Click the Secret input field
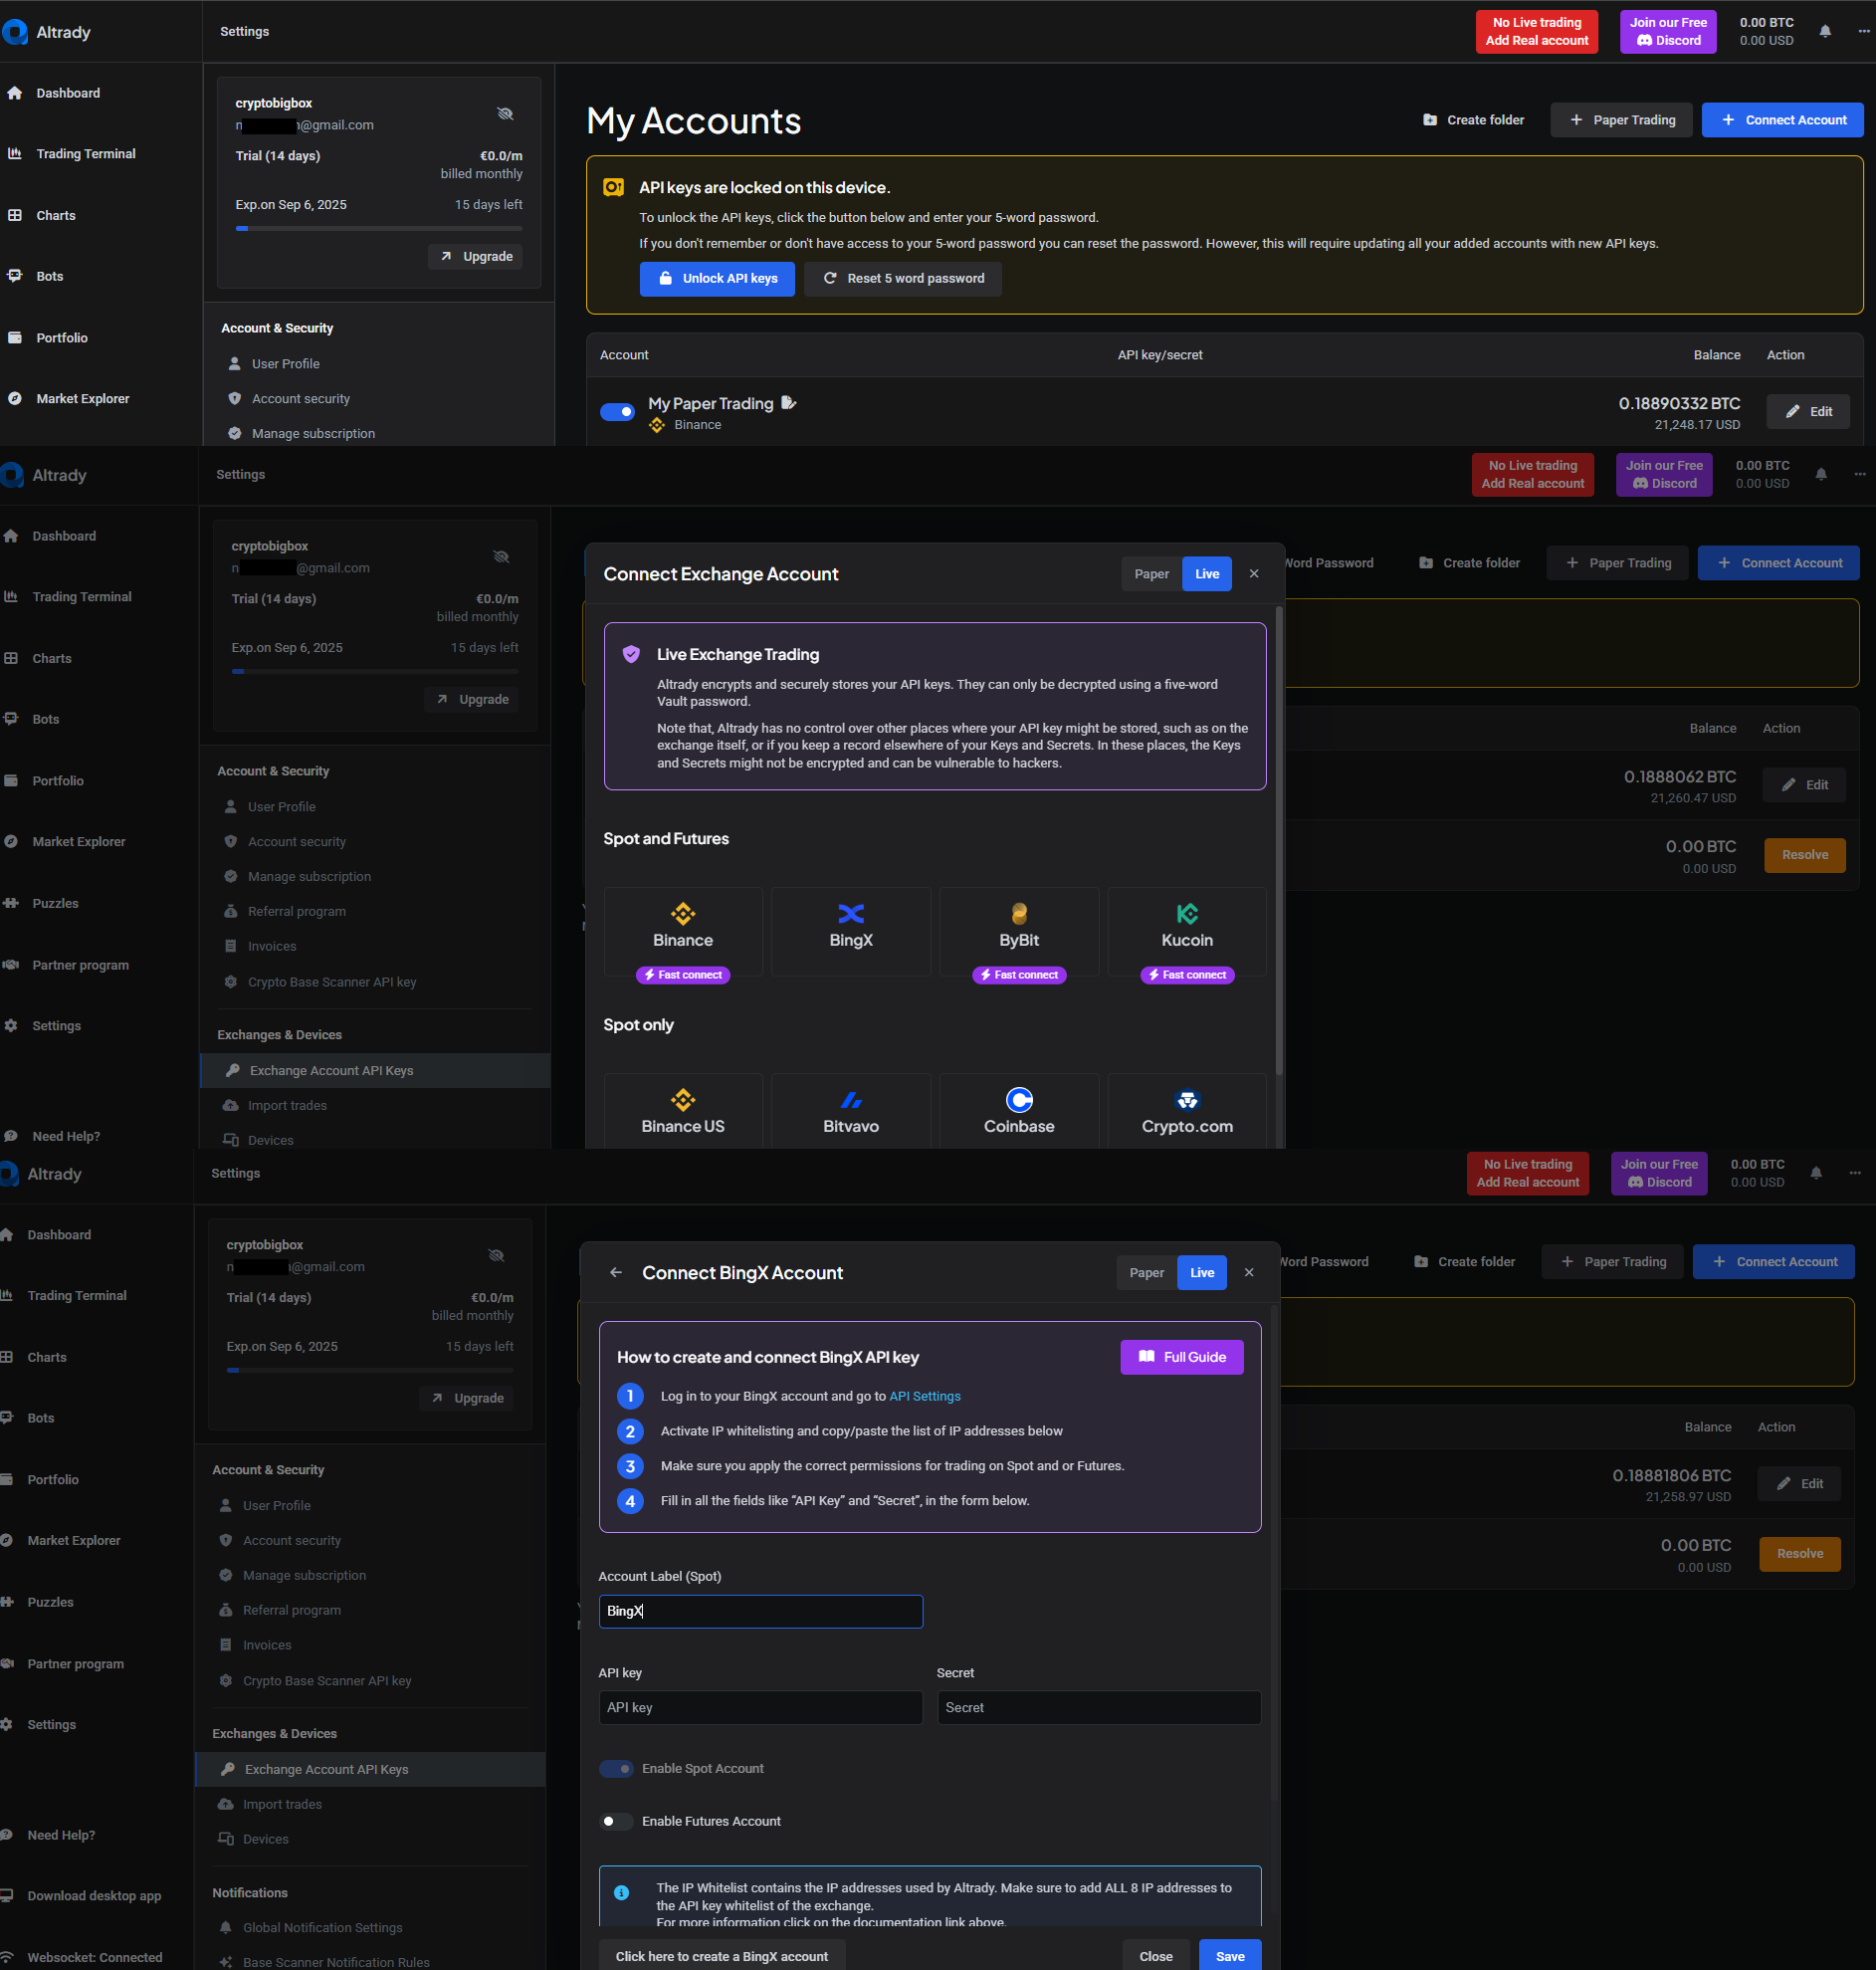 (1099, 1708)
